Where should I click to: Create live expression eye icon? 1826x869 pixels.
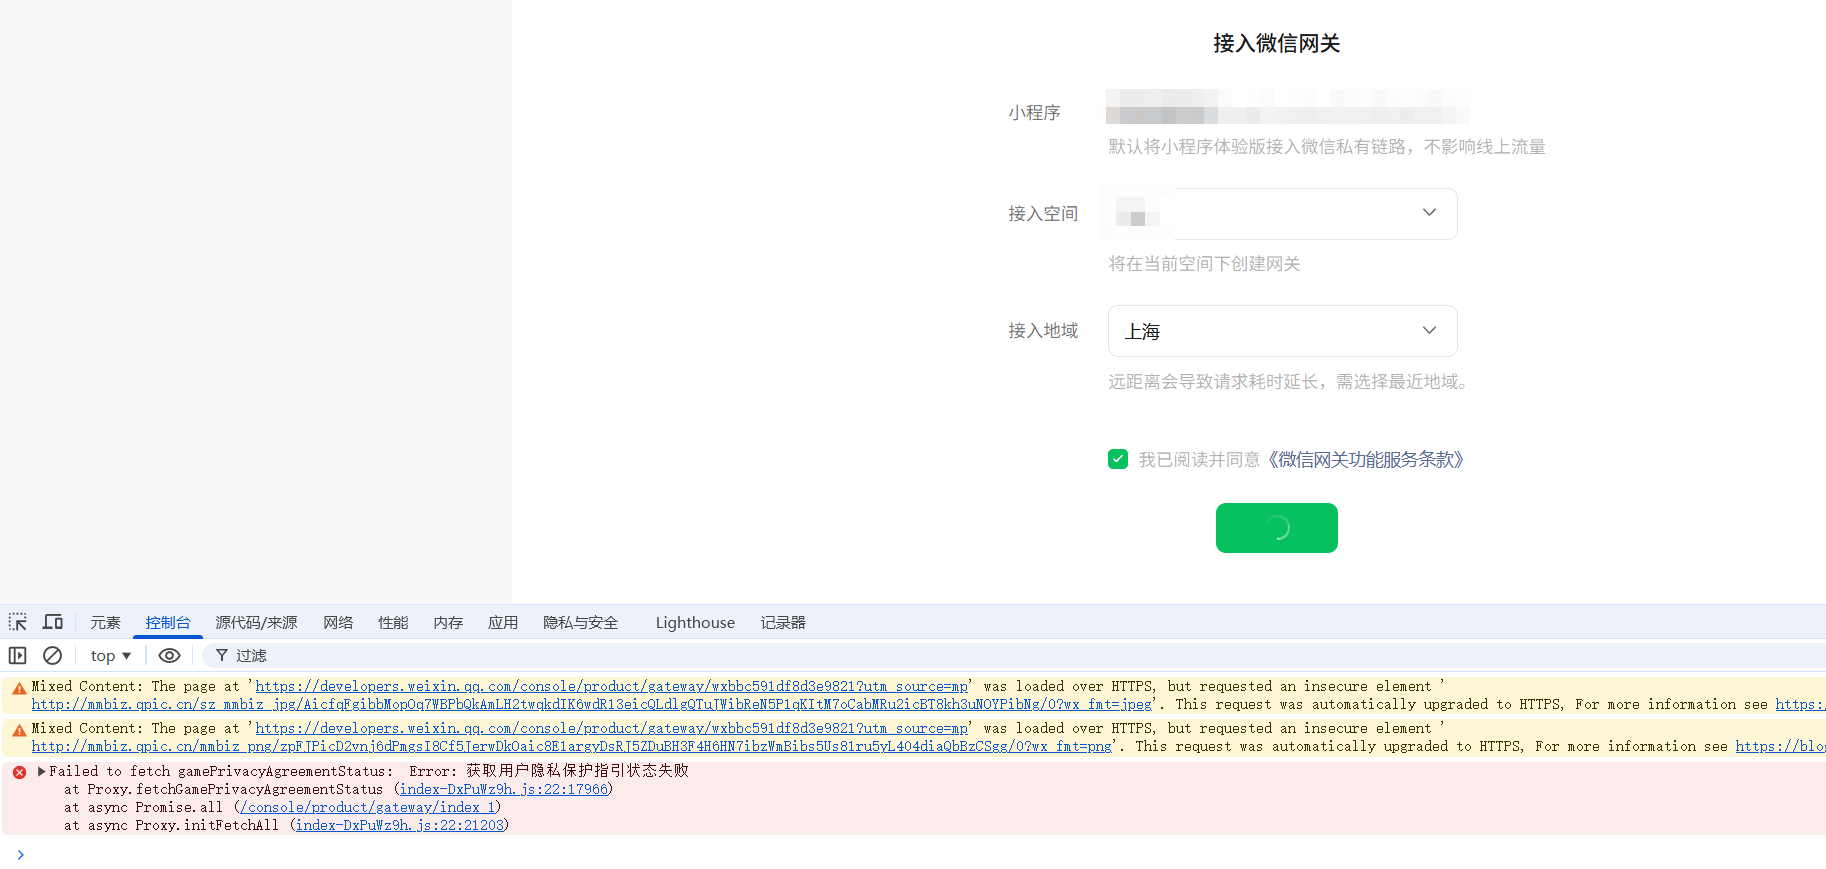170,655
